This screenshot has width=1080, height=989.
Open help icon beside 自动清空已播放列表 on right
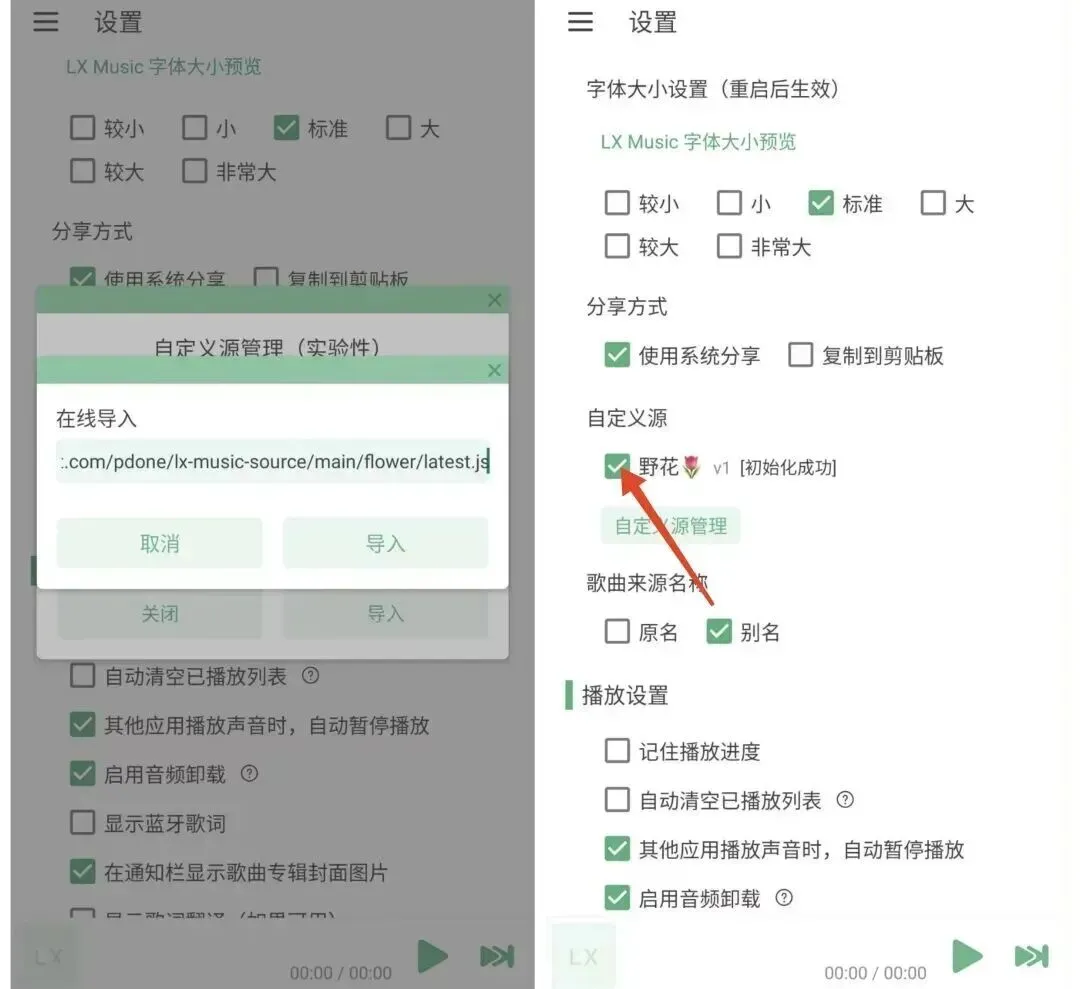coord(845,800)
